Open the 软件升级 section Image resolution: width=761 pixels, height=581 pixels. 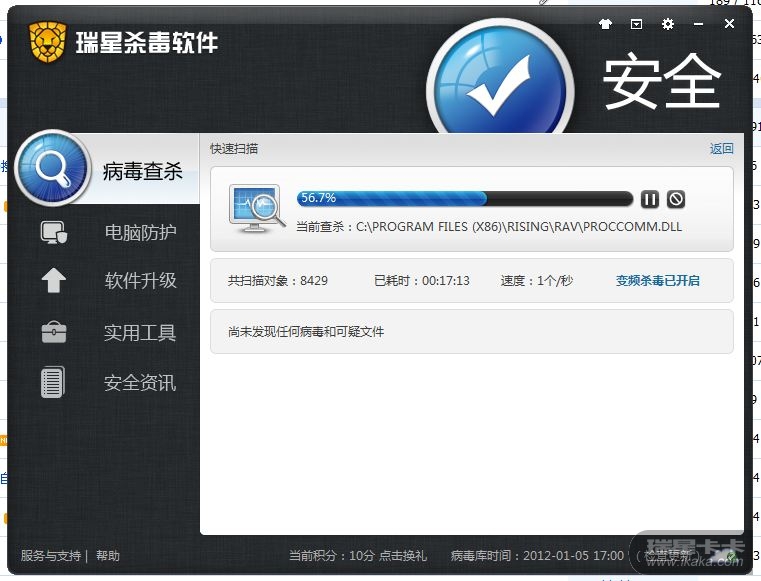pyautogui.click(x=140, y=280)
